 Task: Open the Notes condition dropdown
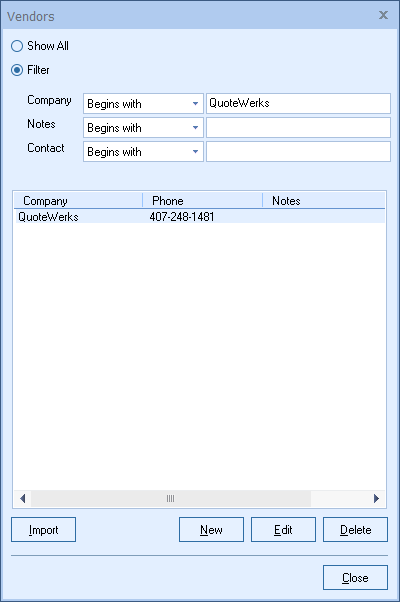[x=143, y=127]
